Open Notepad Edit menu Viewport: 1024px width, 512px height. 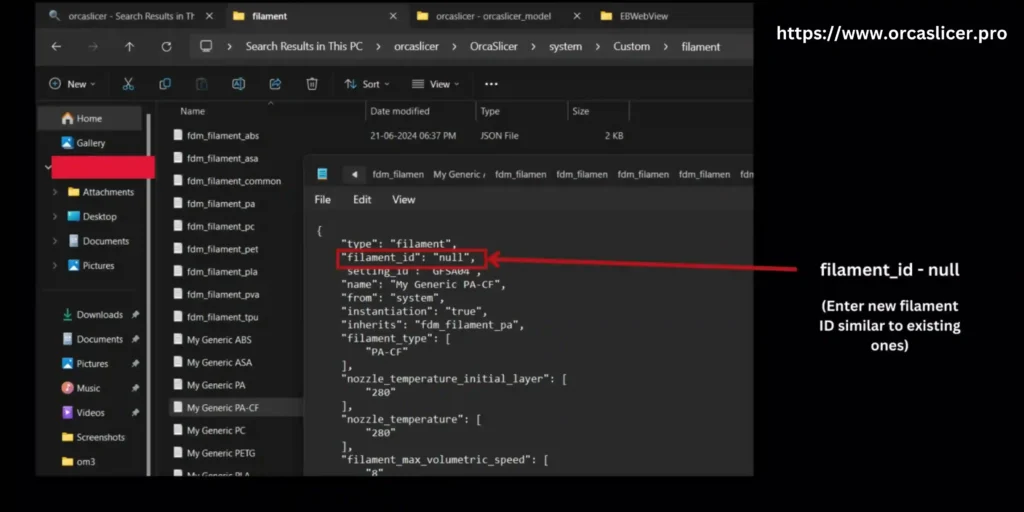click(x=362, y=199)
